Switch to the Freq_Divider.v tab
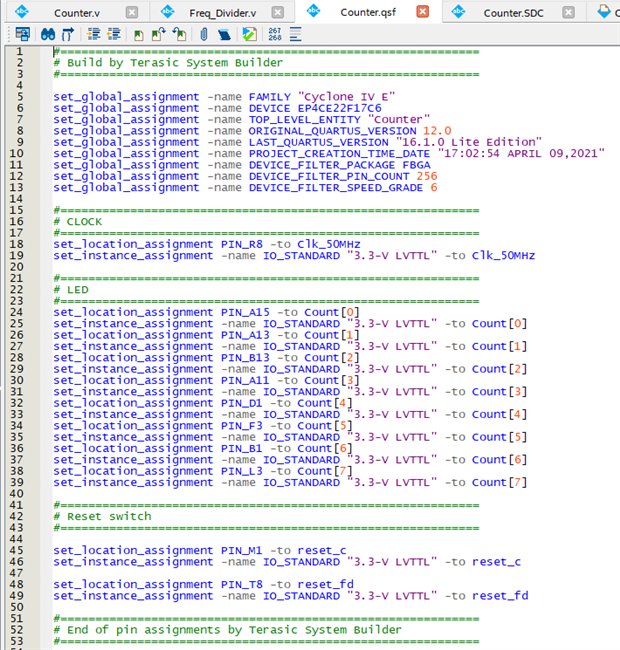The image size is (620, 650). click(222, 12)
